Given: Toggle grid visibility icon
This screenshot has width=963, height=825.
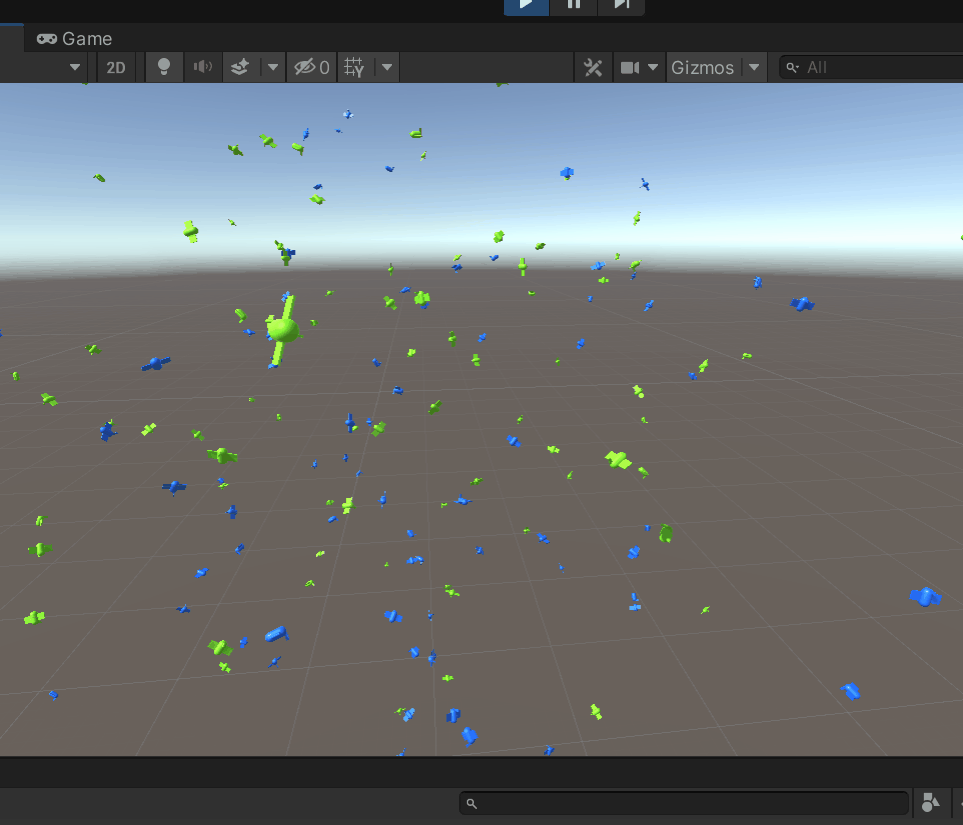Looking at the screenshot, I should point(354,67).
